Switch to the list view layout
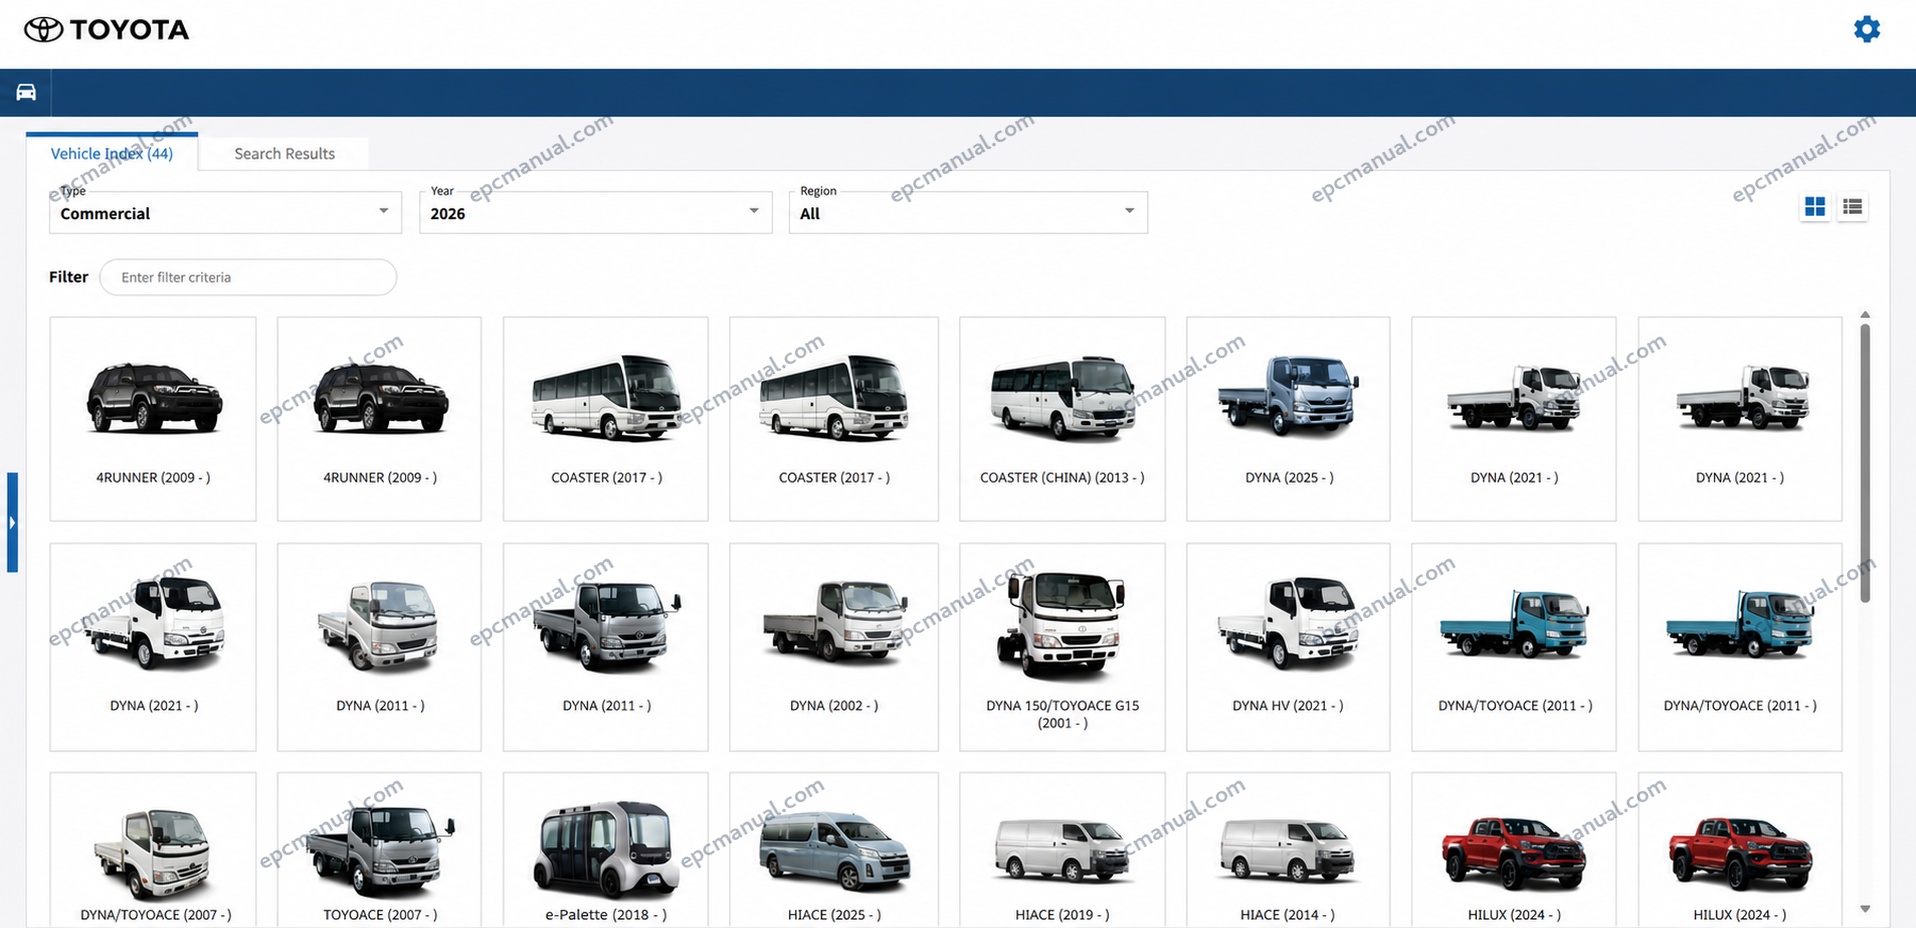This screenshot has height=928, width=1916. [x=1852, y=207]
